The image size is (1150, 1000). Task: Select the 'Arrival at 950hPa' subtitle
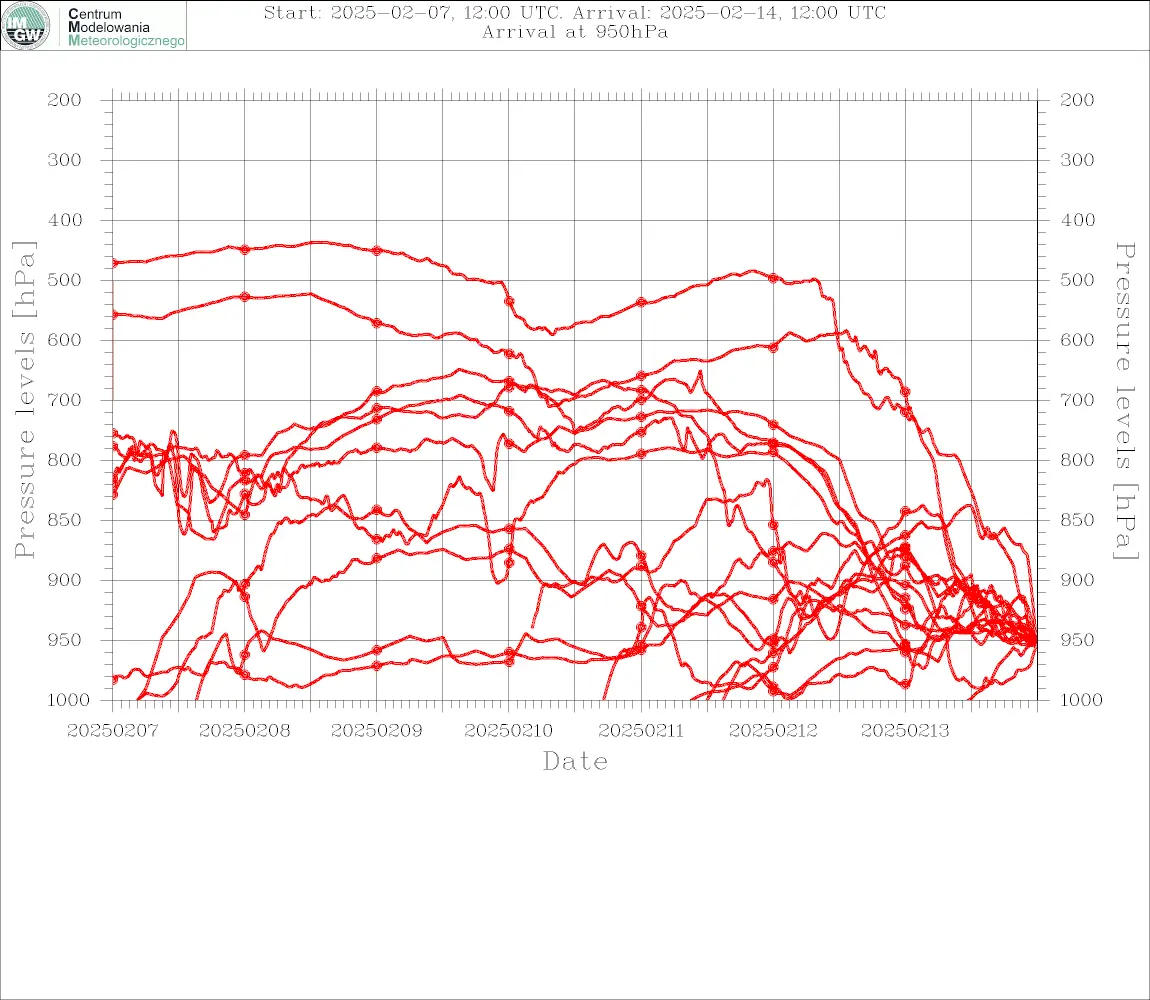point(574,32)
